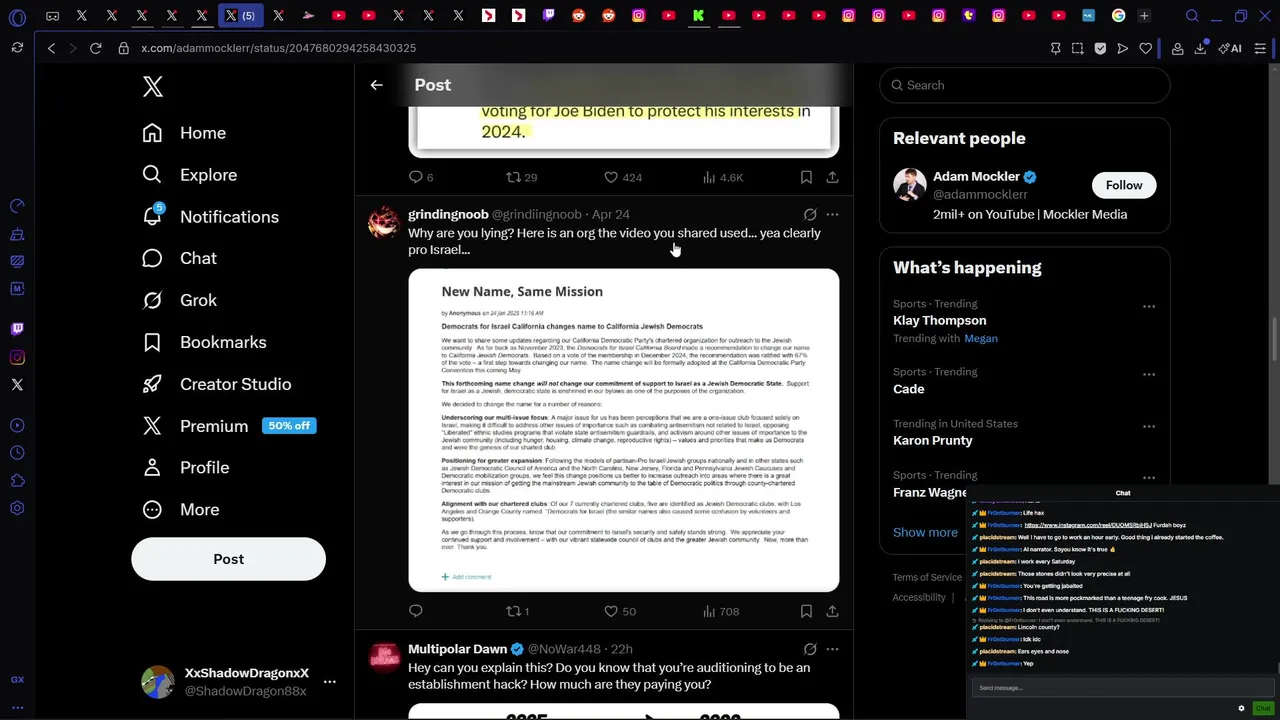Switch to the Kick browser tab
The height and width of the screenshot is (720, 1280).
pos(698,16)
